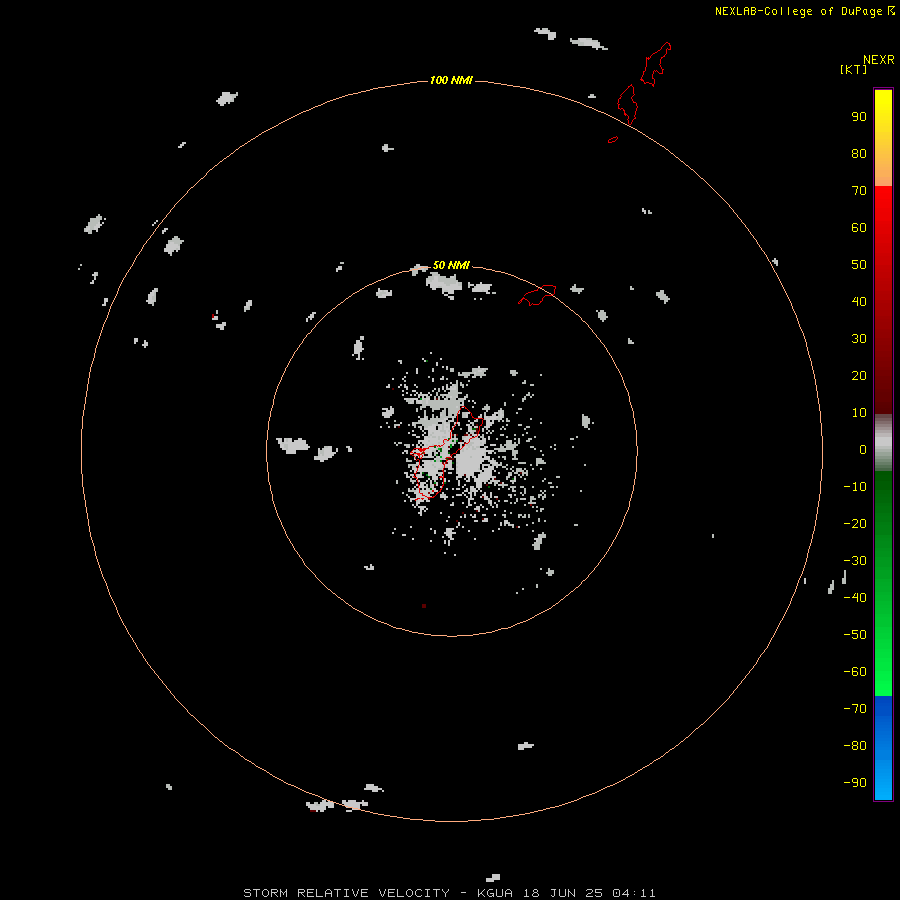Click the 80 value on velocity scale
The image size is (900, 900).
pos(859,153)
